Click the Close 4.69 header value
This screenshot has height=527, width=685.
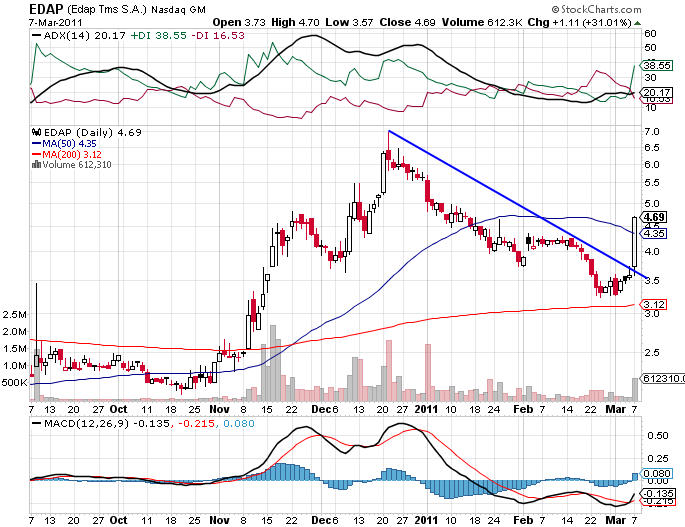point(408,22)
